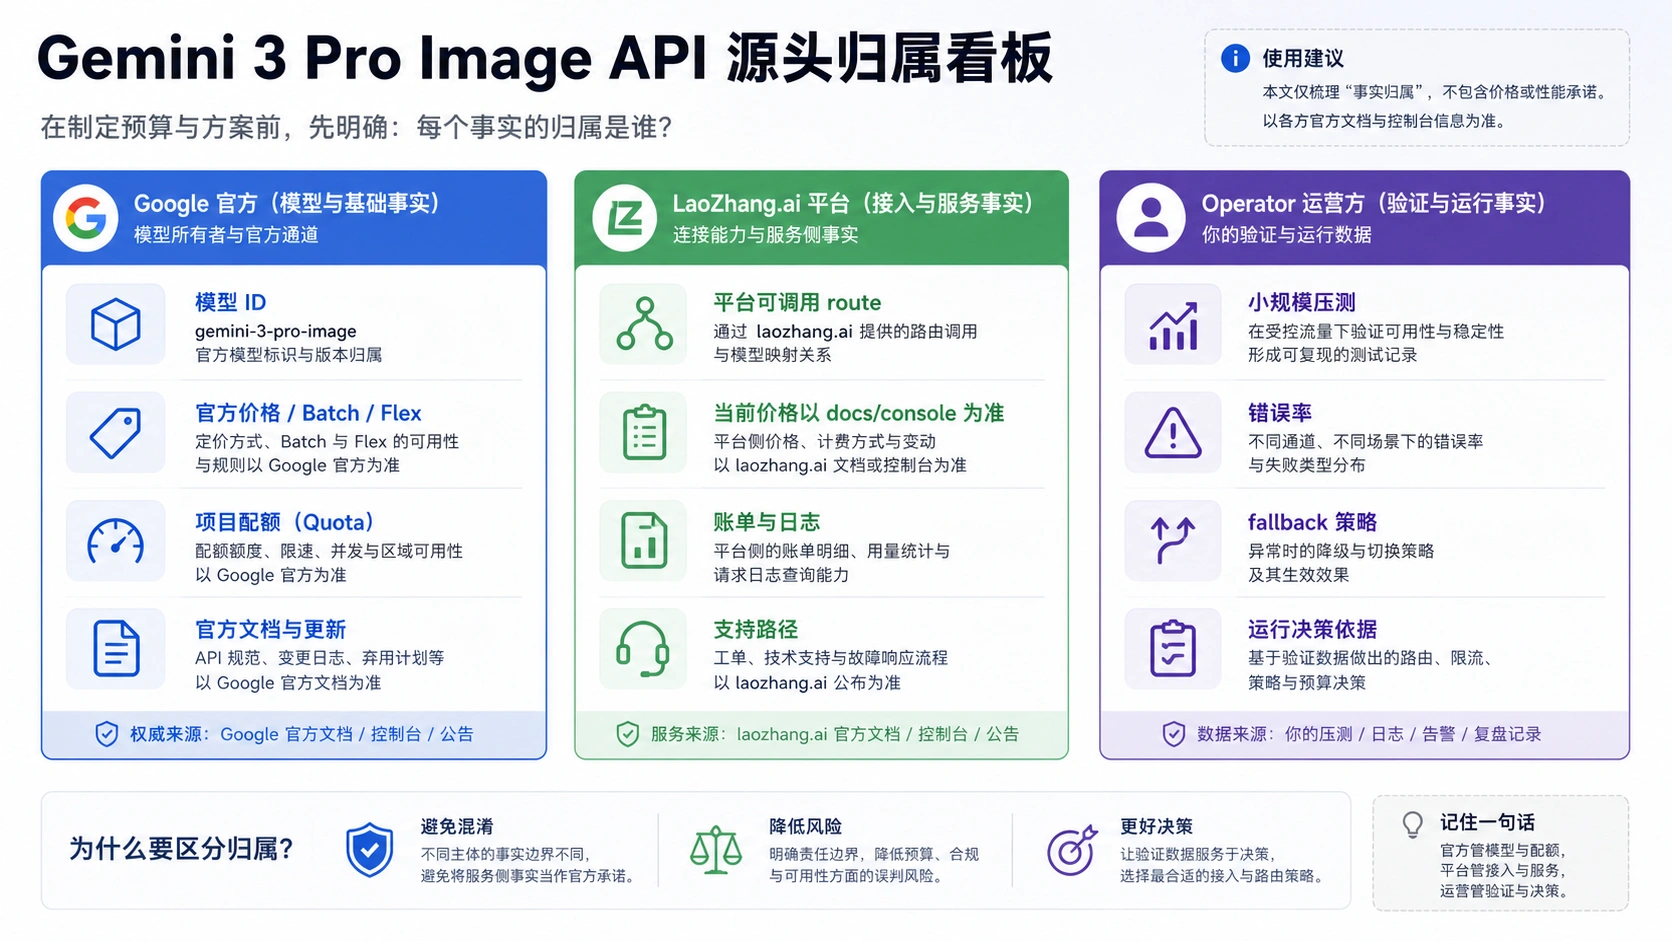Click the price tag icon for 官方价格
Image resolution: width=1672 pixels, height=941 pixels.
pyautogui.click(x=116, y=433)
